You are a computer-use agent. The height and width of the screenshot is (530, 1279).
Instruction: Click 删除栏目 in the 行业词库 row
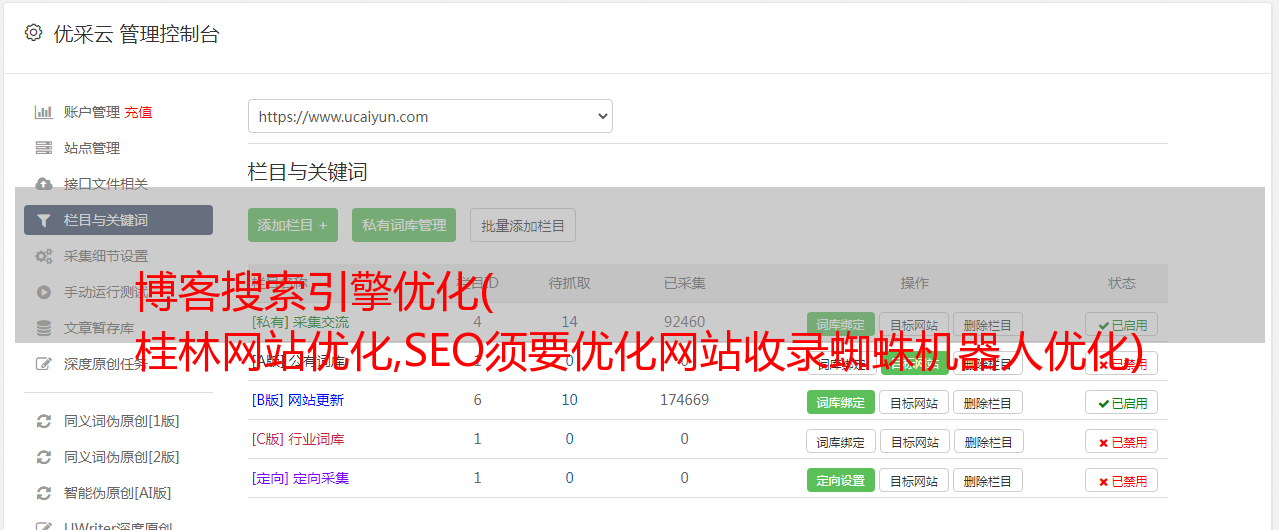click(988, 441)
